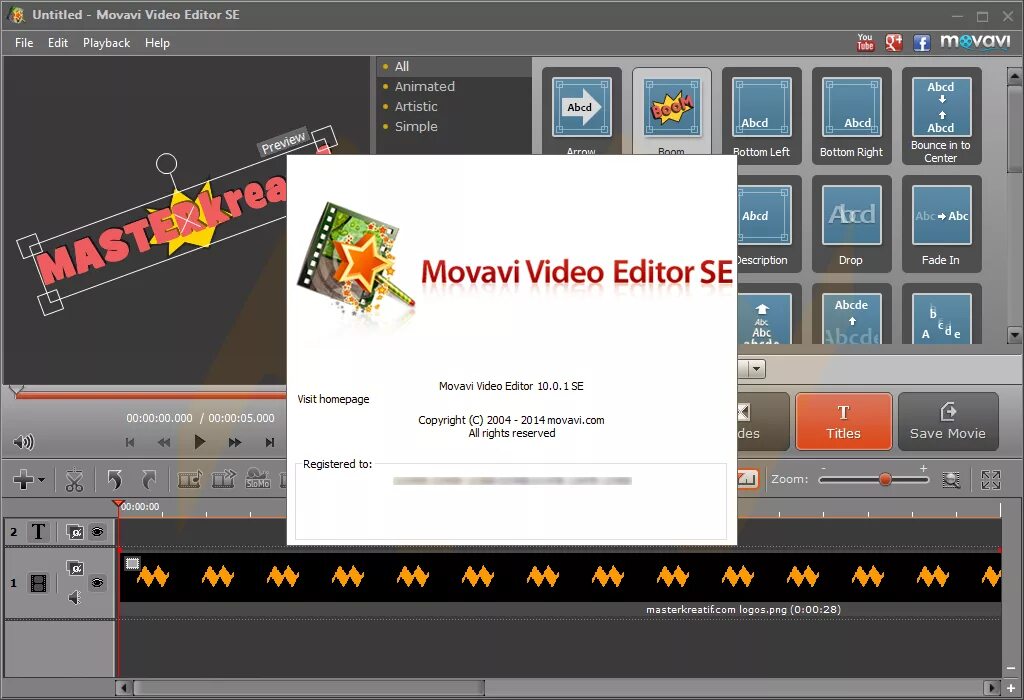Open the Google Plus page icon
The image size is (1024, 700).
(893, 42)
